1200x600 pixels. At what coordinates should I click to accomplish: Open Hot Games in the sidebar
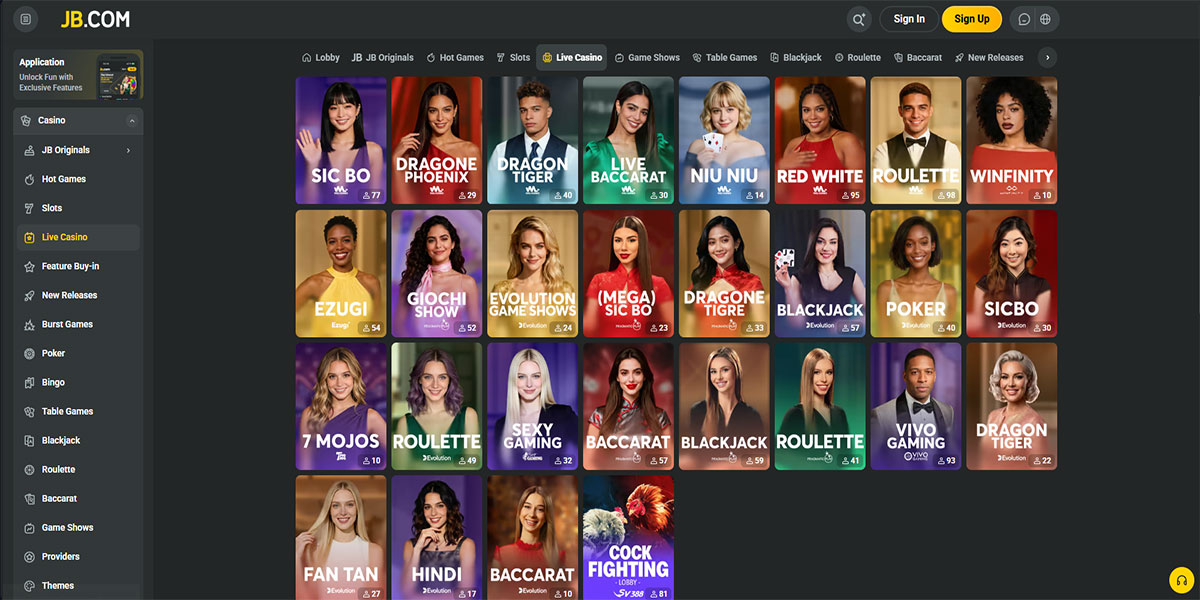pyautogui.click(x=64, y=179)
